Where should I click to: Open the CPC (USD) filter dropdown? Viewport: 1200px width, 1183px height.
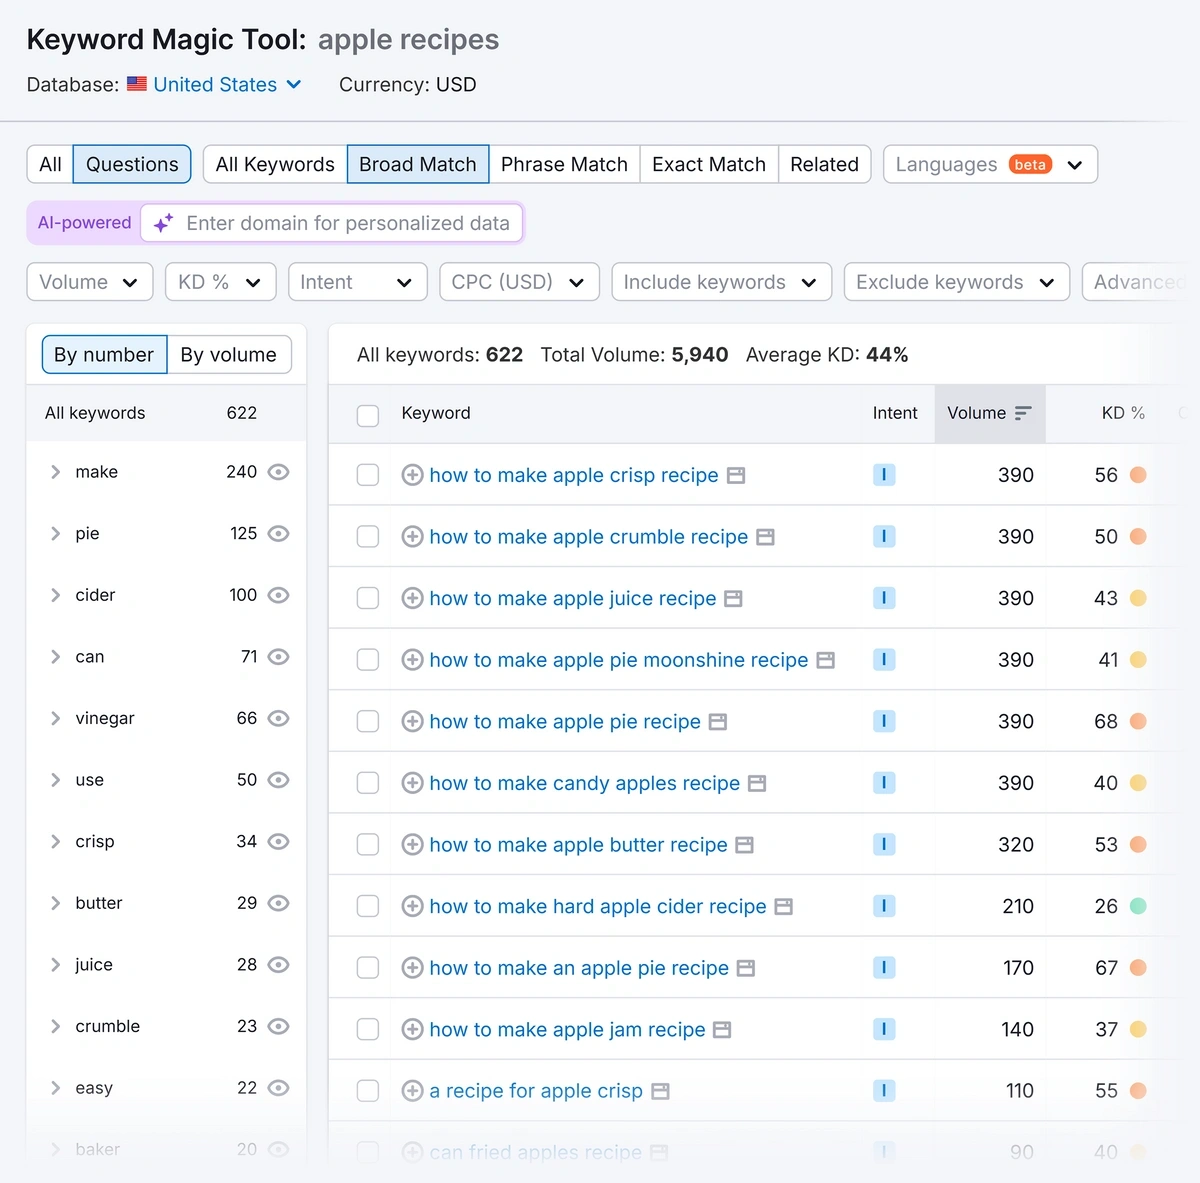pyautogui.click(x=519, y=282)
